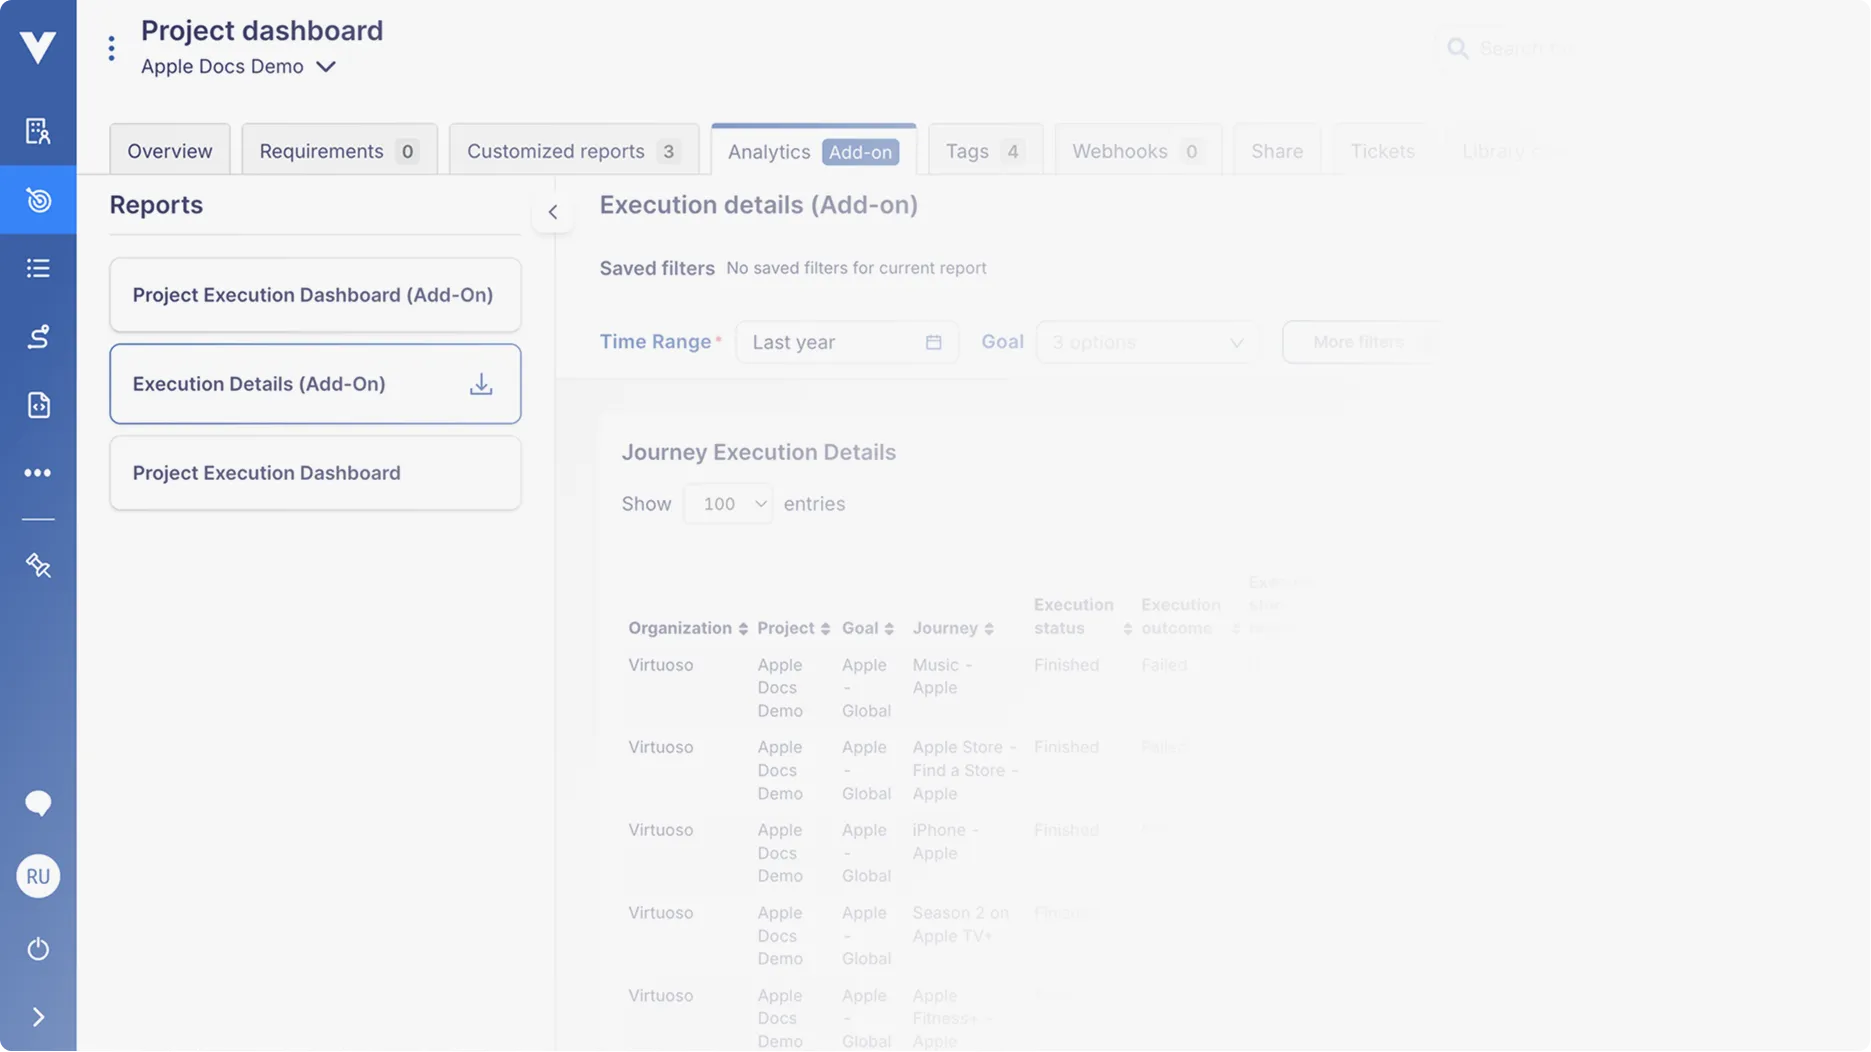Open the organization building icon in sidebar
Screen dimensions: 1871x1052
pos(38,131)
